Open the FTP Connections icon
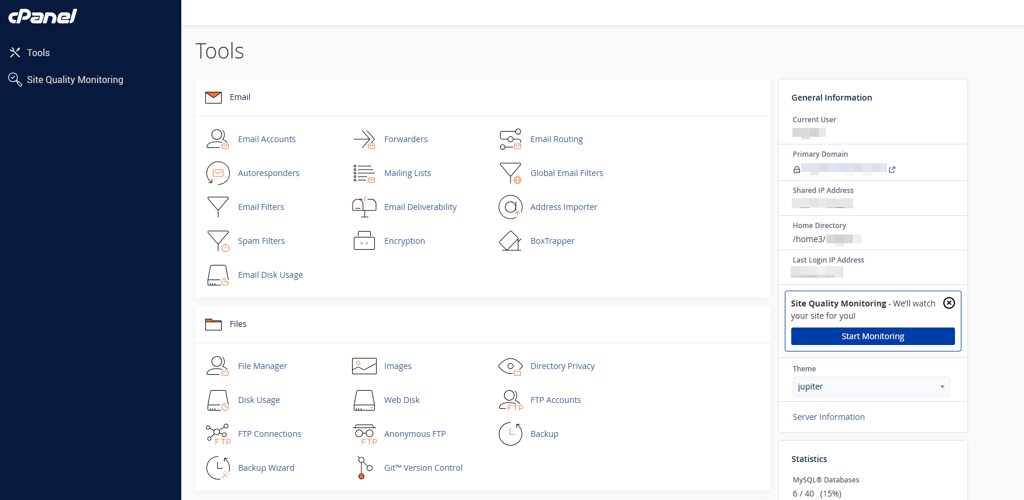 click(x=217, y=434)
